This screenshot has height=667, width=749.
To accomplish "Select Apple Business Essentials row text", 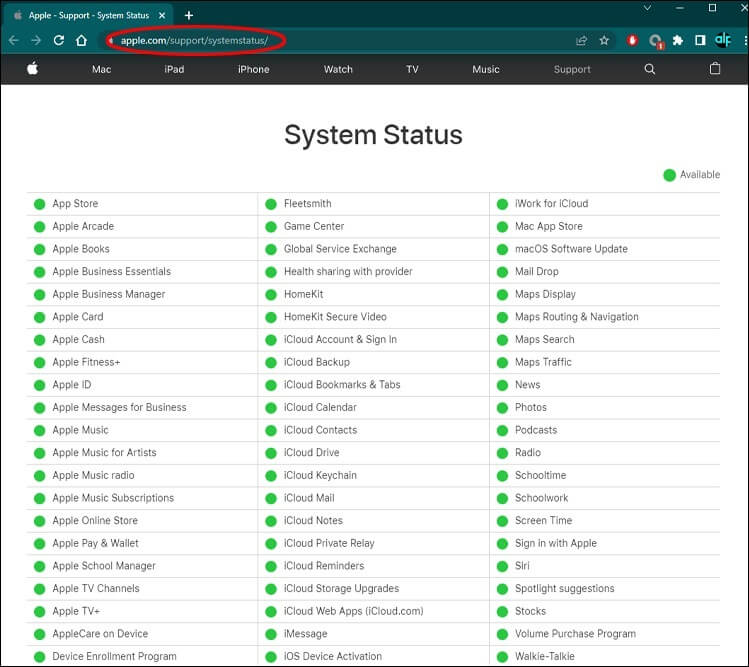I will 111,271.
